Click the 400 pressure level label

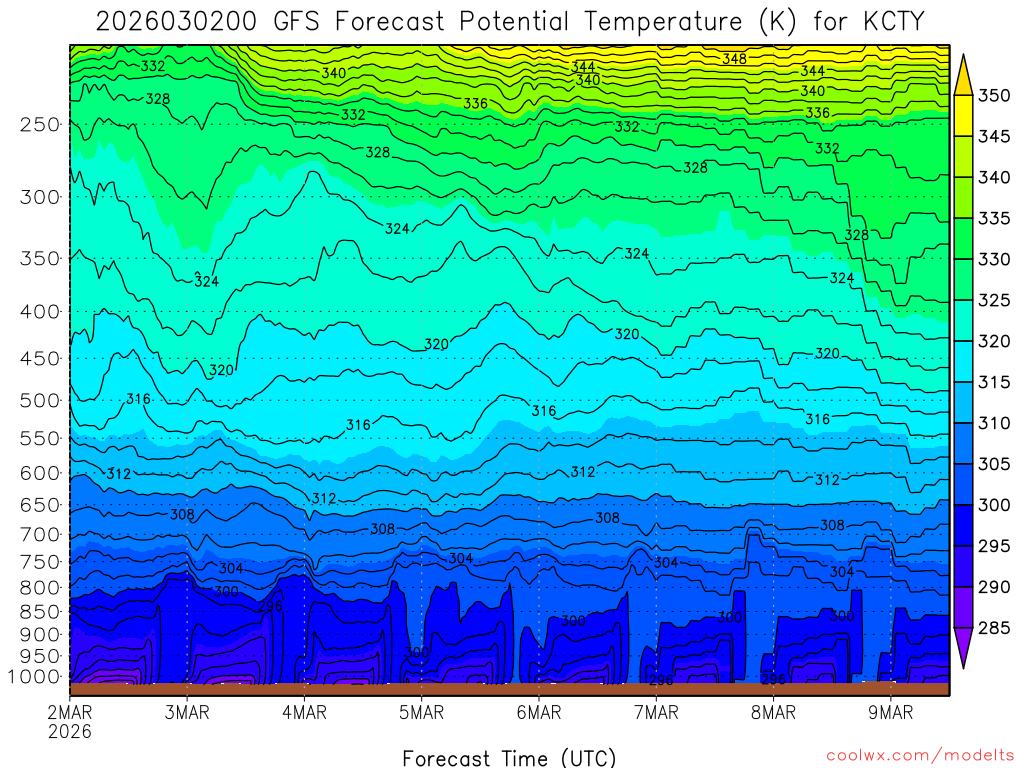(40, 312)
